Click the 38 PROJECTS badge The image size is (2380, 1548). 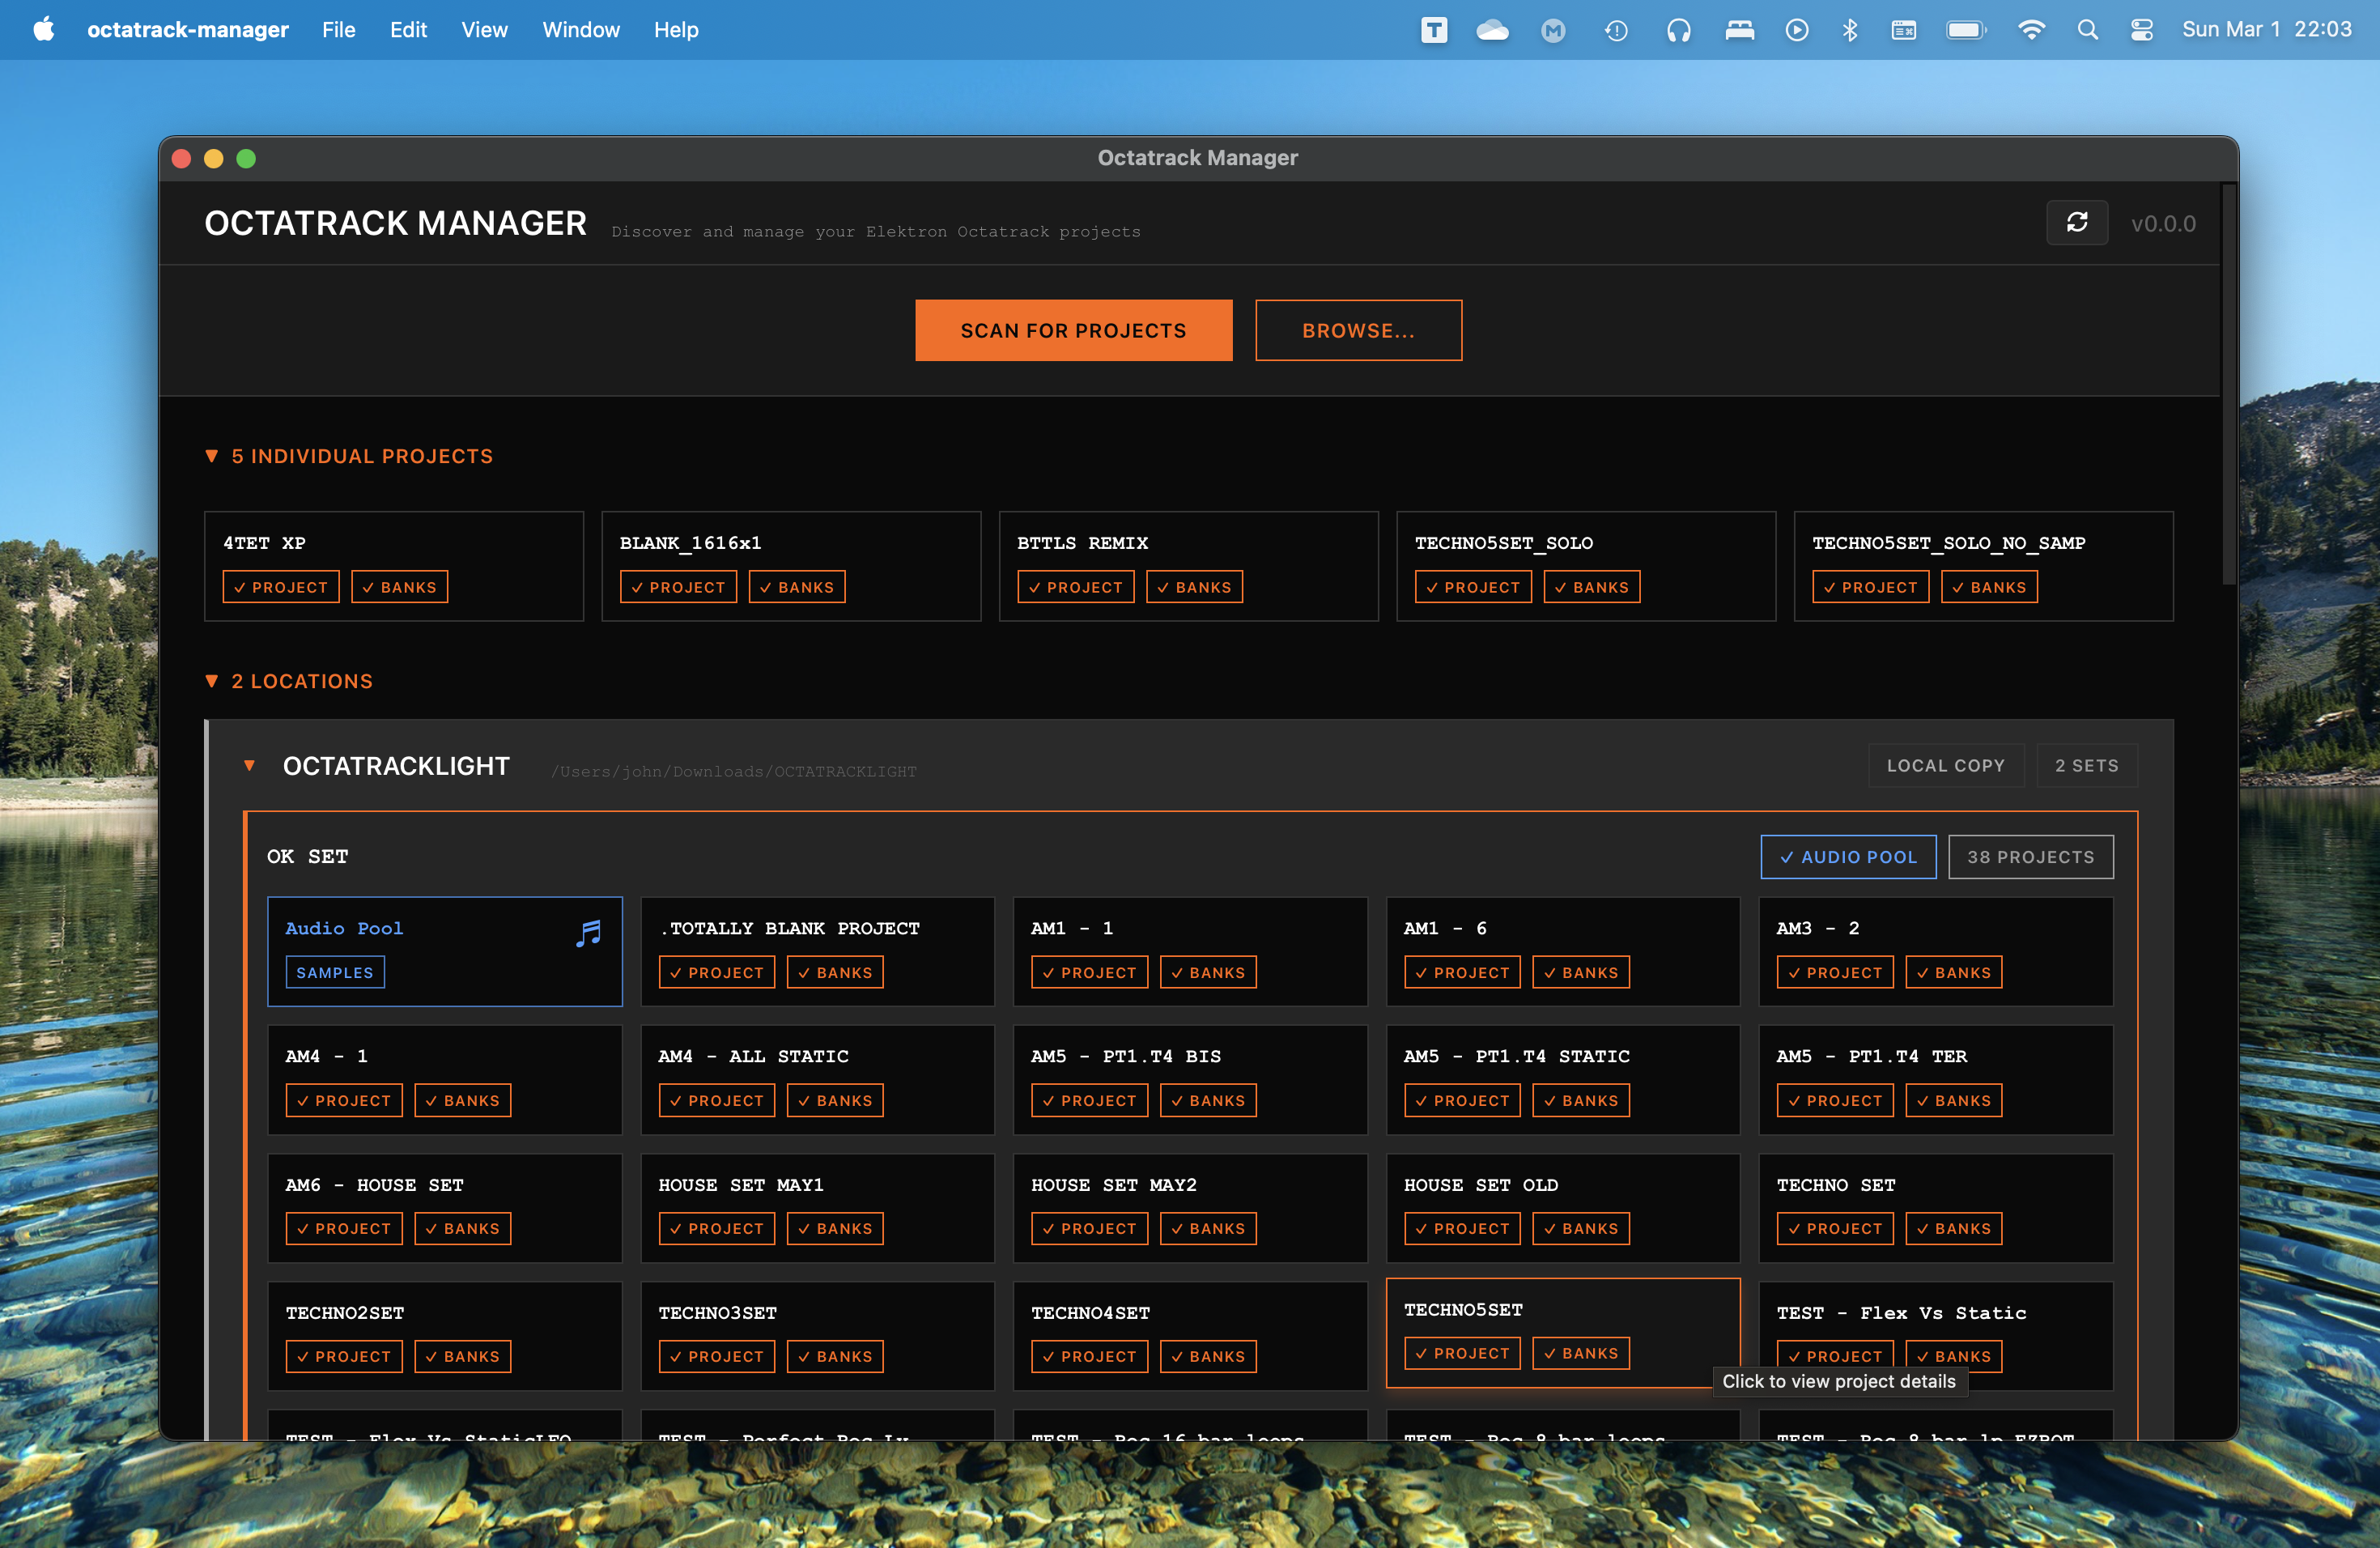pyautogui.click(x=2031, y=856)
